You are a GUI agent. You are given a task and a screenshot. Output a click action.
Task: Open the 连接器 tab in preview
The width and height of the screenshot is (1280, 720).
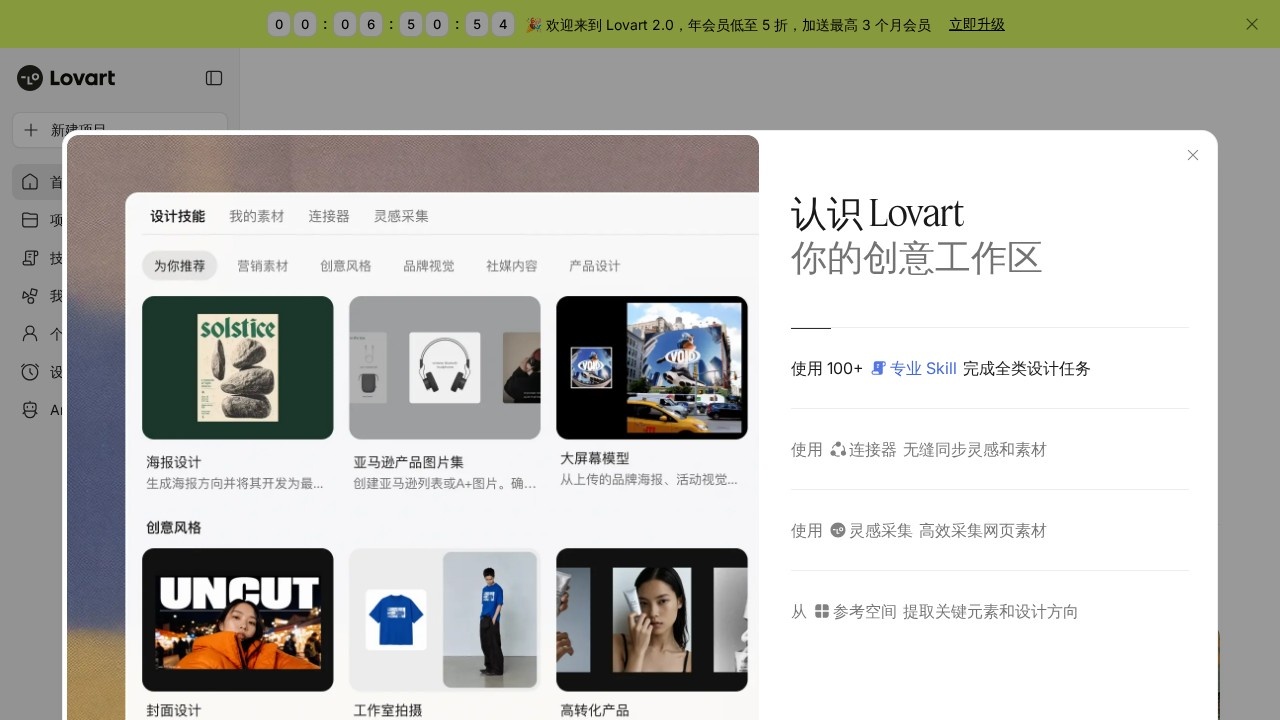click(x=329, y=216)
